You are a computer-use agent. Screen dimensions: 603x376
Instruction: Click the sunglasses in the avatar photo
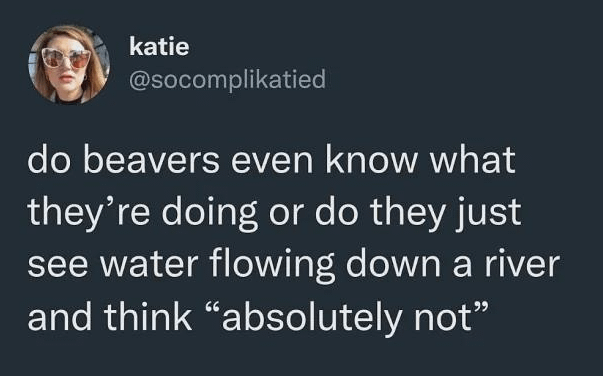(x=66, y=58)
